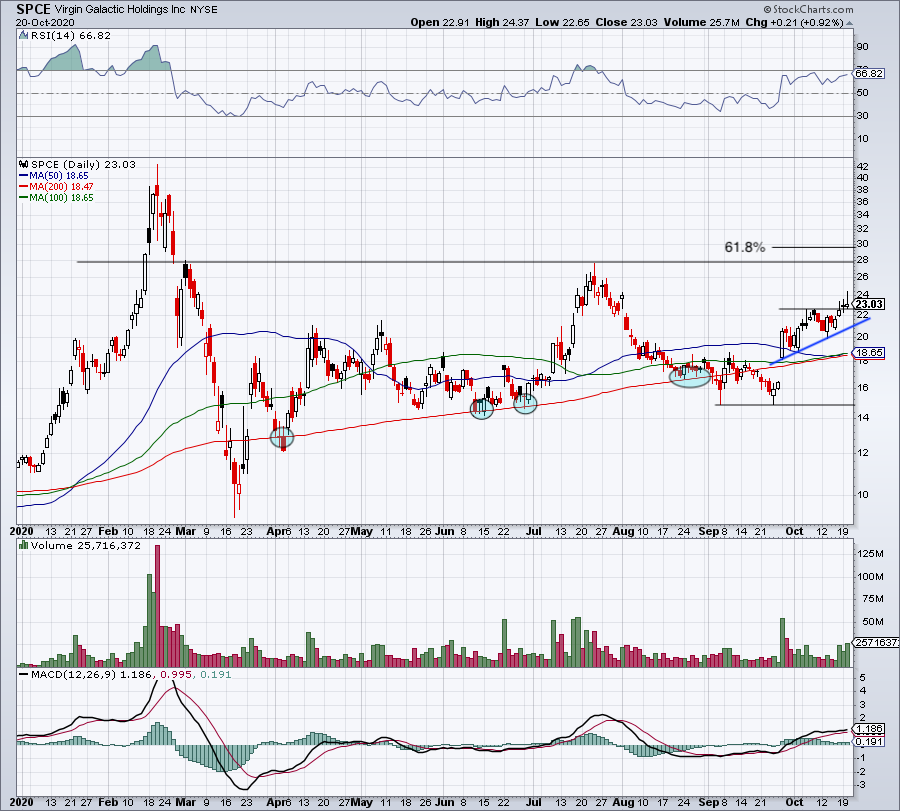Click the Low 22.65 value
Screen dimensions: 900x811
point(562,22)
